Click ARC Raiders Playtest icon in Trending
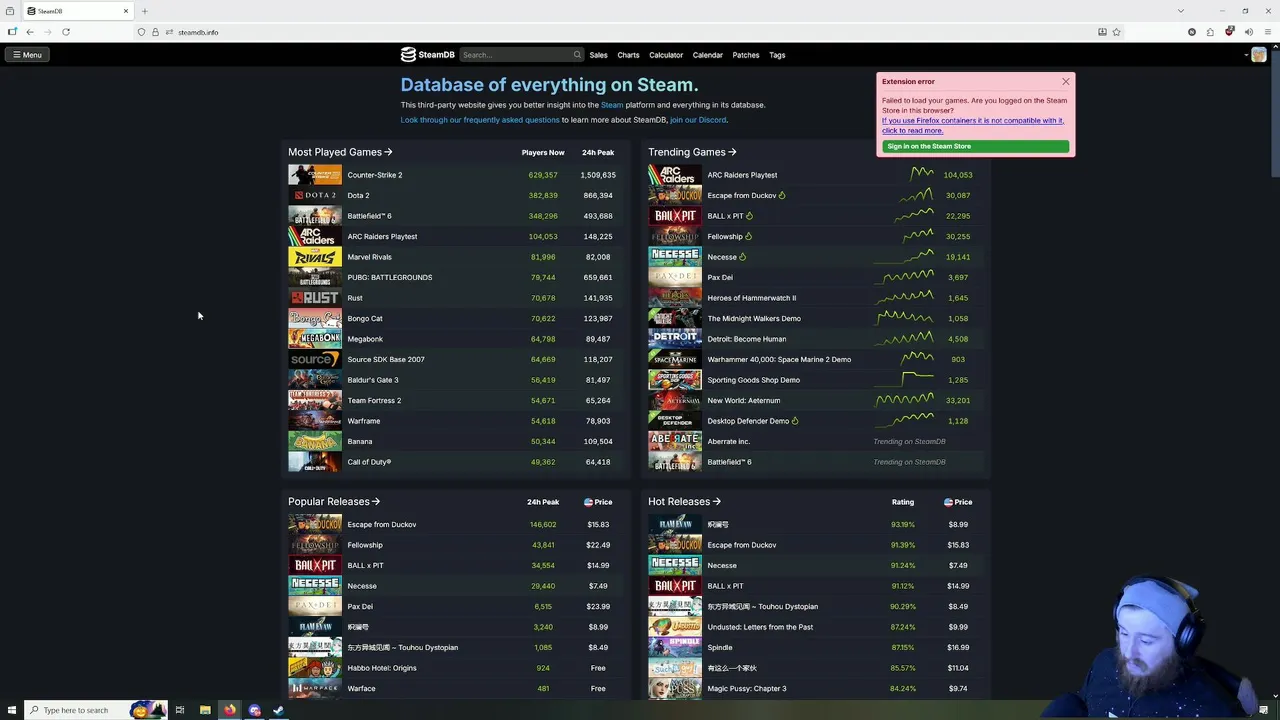 point(675,175)
